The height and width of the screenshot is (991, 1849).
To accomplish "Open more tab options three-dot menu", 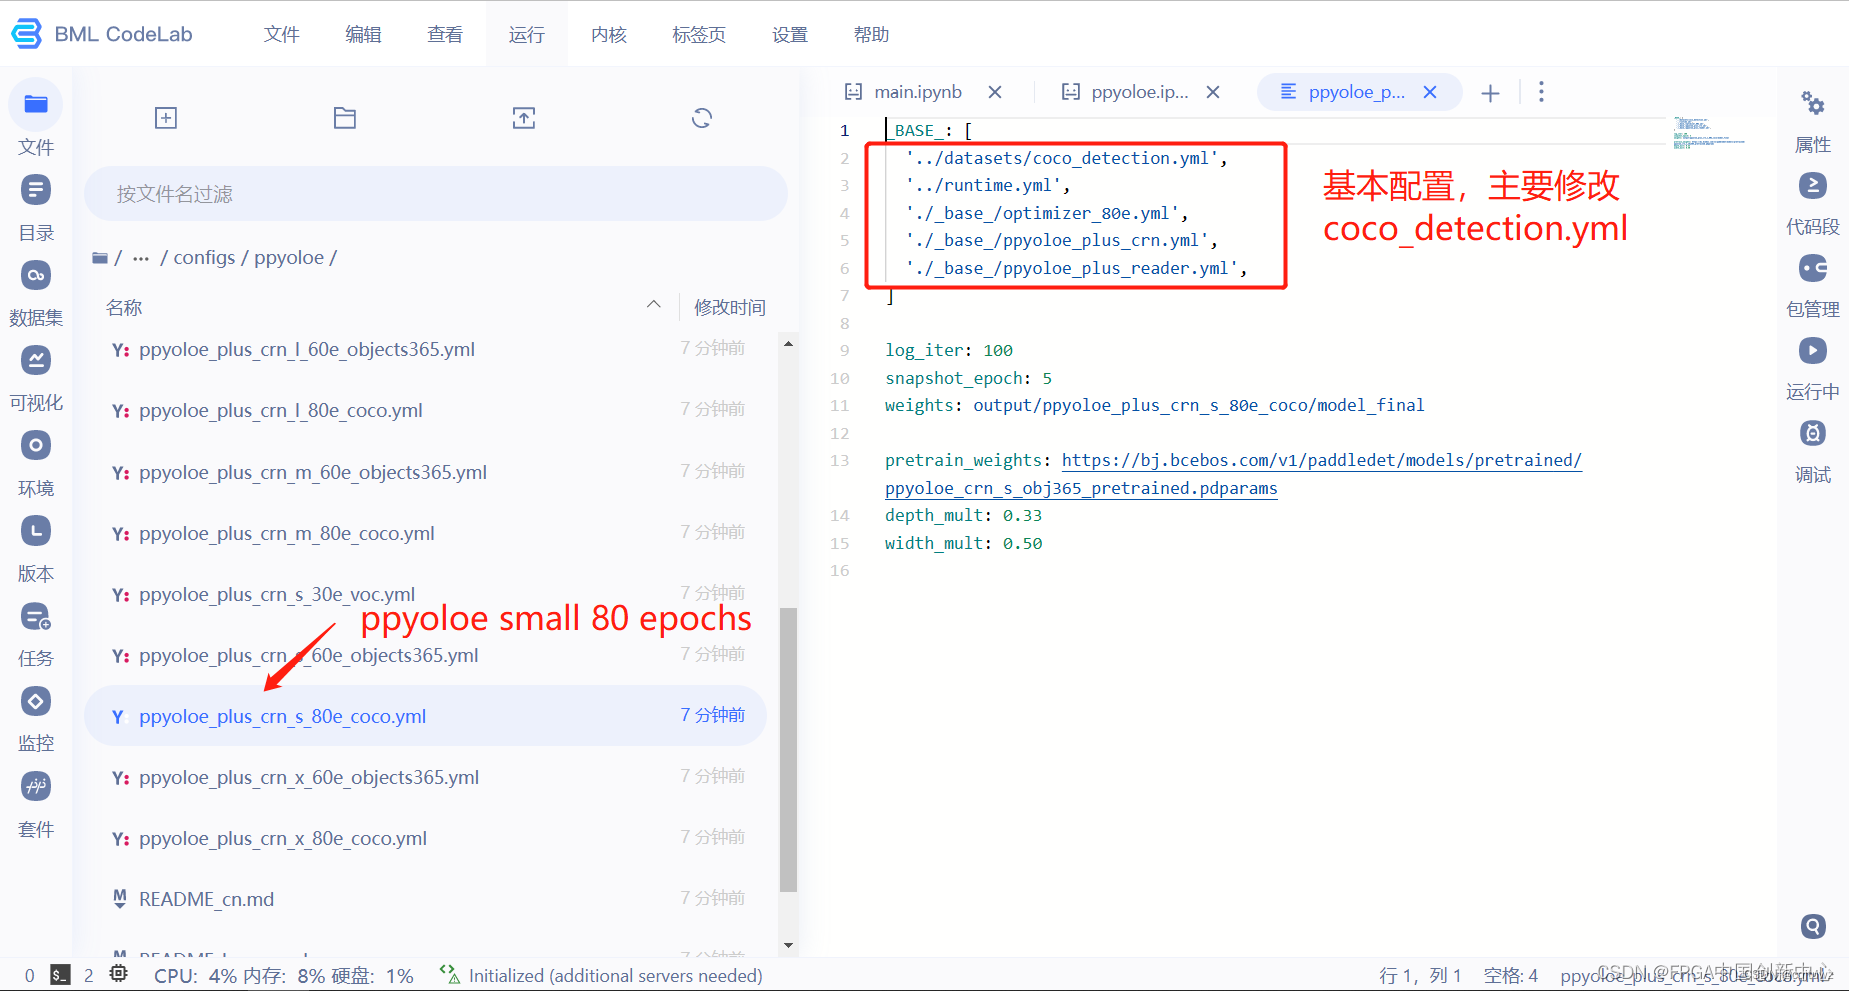I will coord(1541,92).
